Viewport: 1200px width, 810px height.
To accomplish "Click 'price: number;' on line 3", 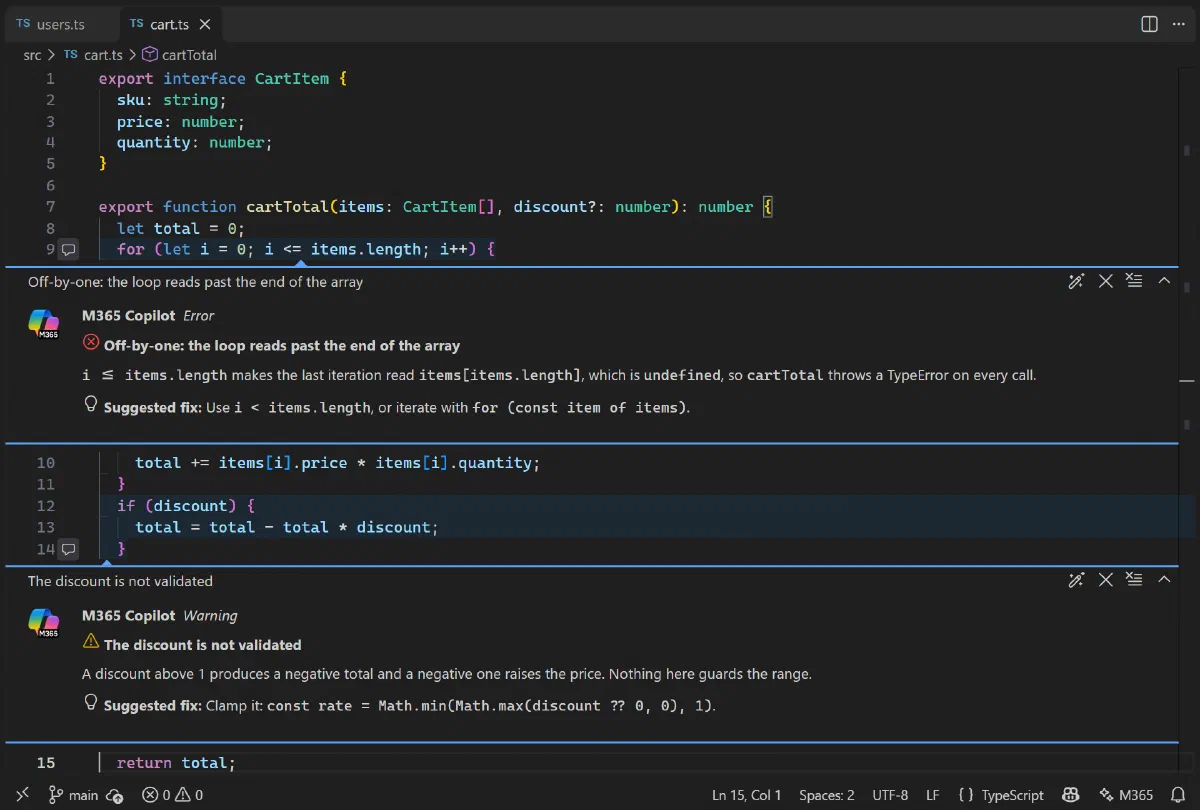I will pyautogui.click(x=181, y=122).
